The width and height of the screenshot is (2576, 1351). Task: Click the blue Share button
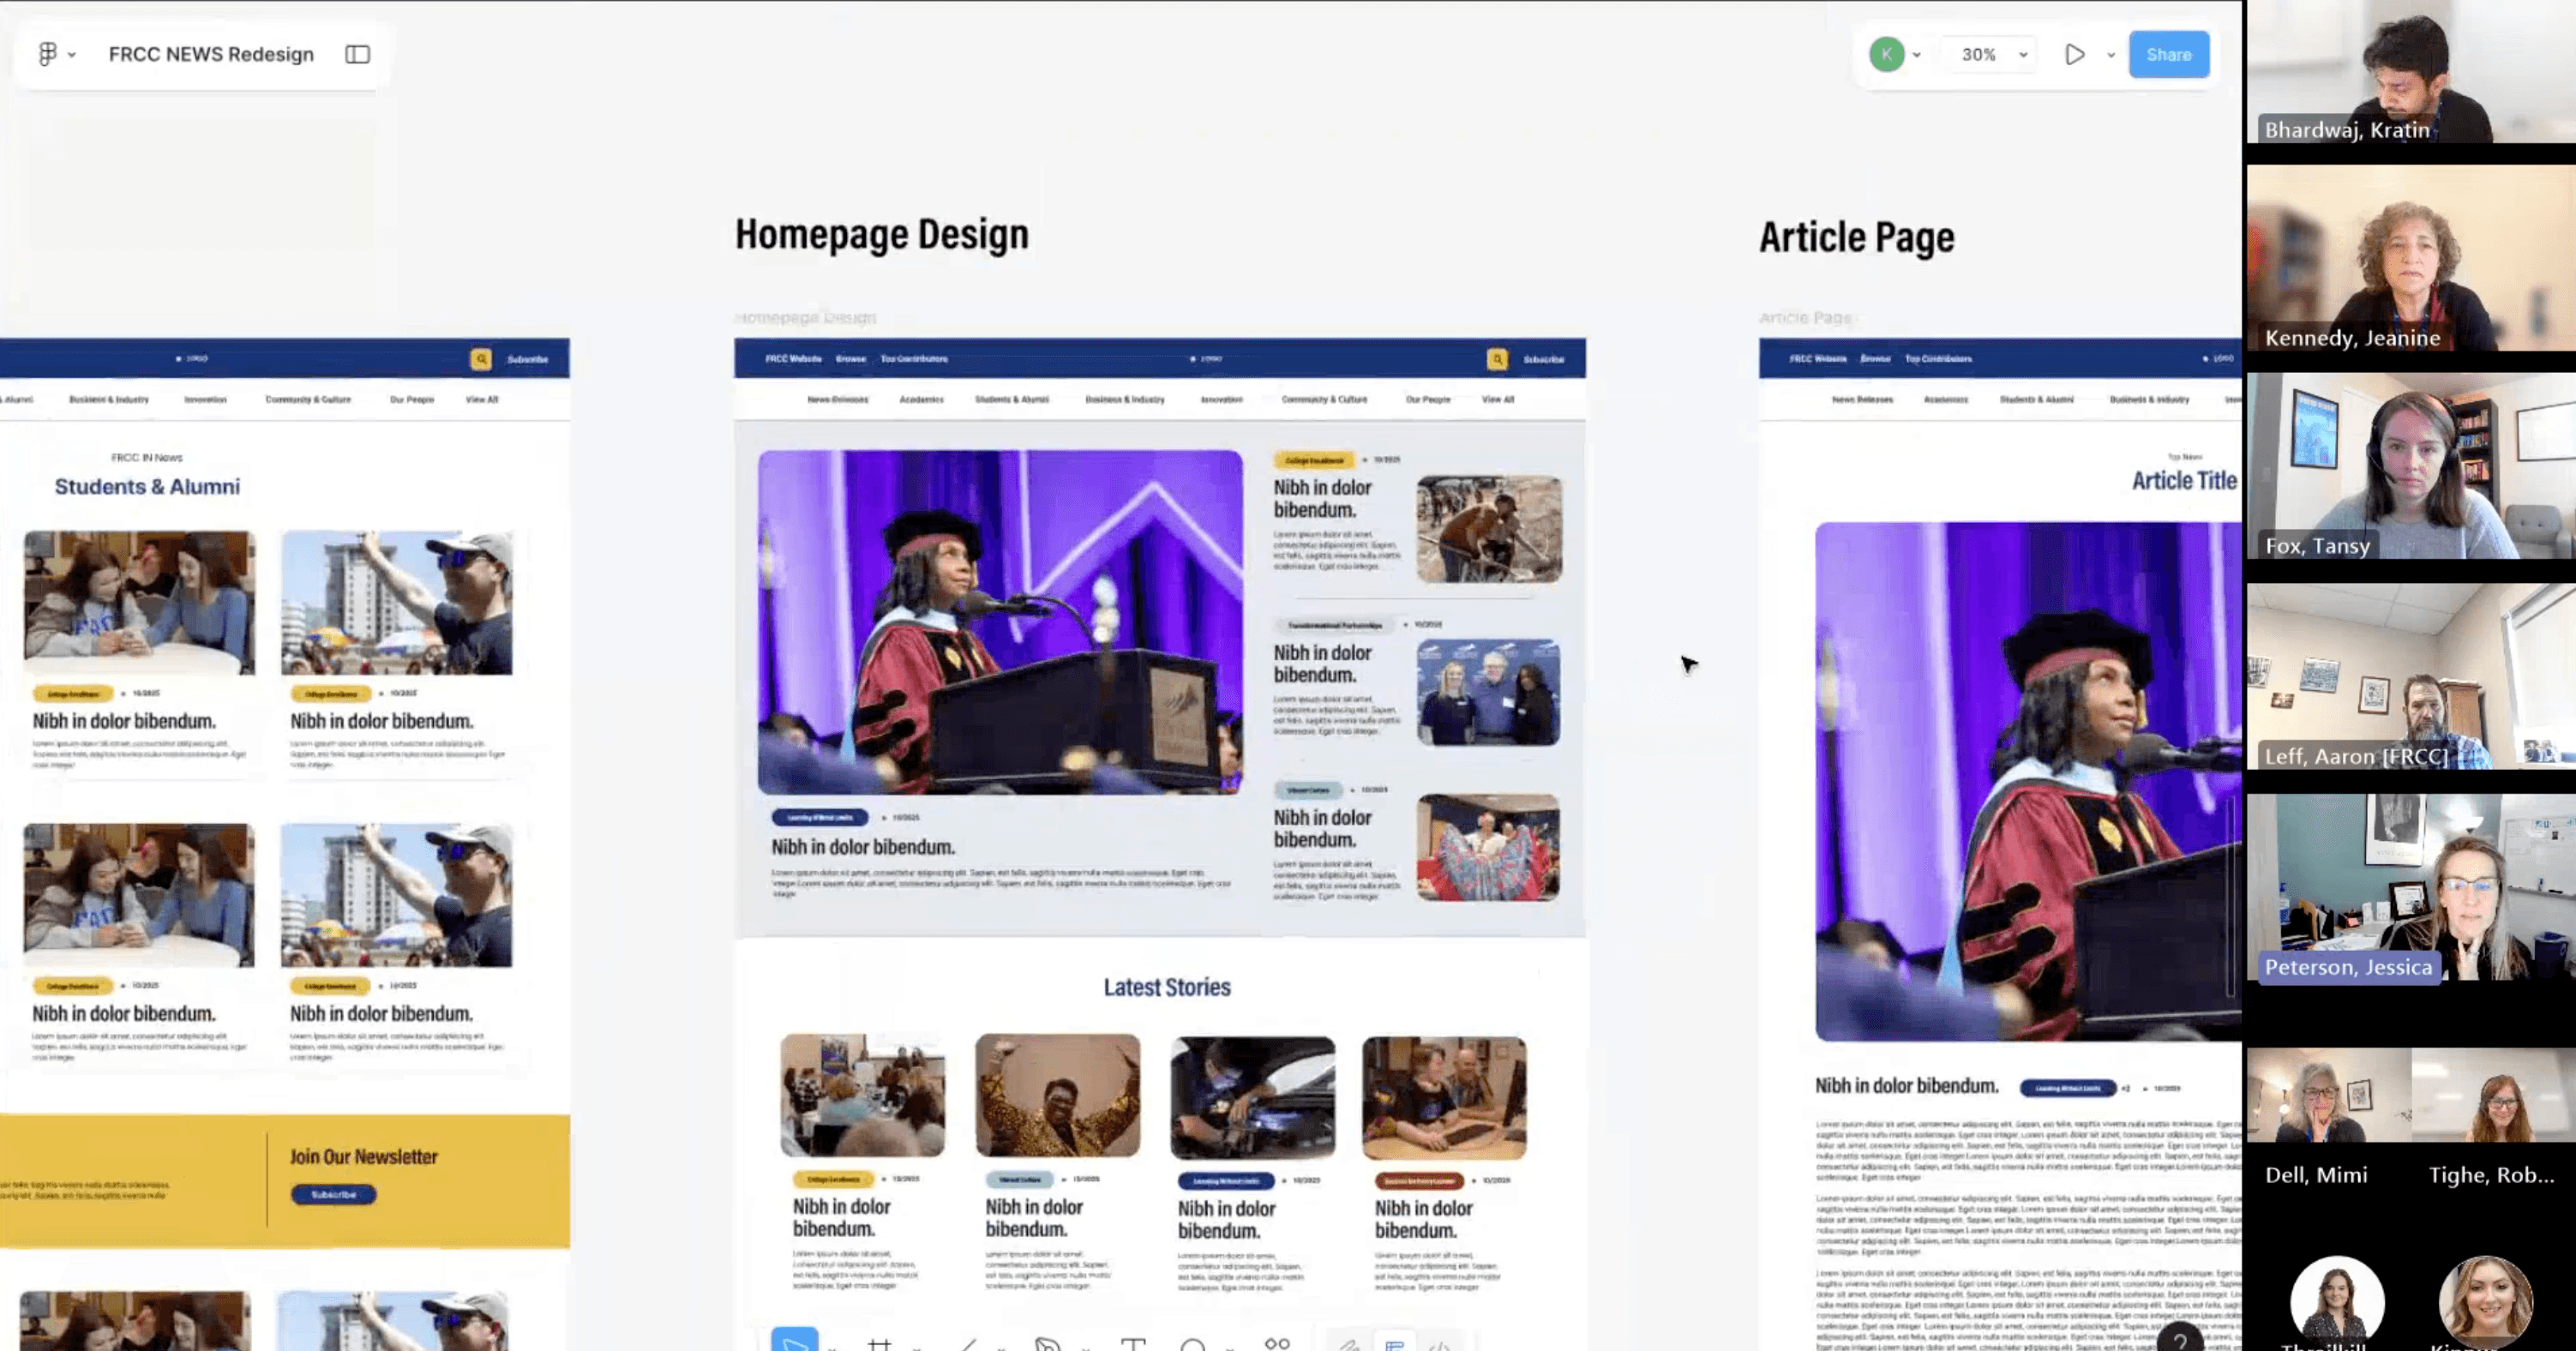(x=2168, y=54)
